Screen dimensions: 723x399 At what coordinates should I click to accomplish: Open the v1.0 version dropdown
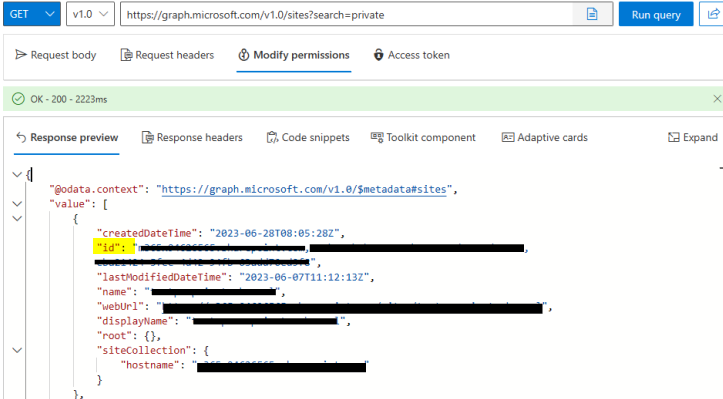pyautogui.click(x=90, y=14)
